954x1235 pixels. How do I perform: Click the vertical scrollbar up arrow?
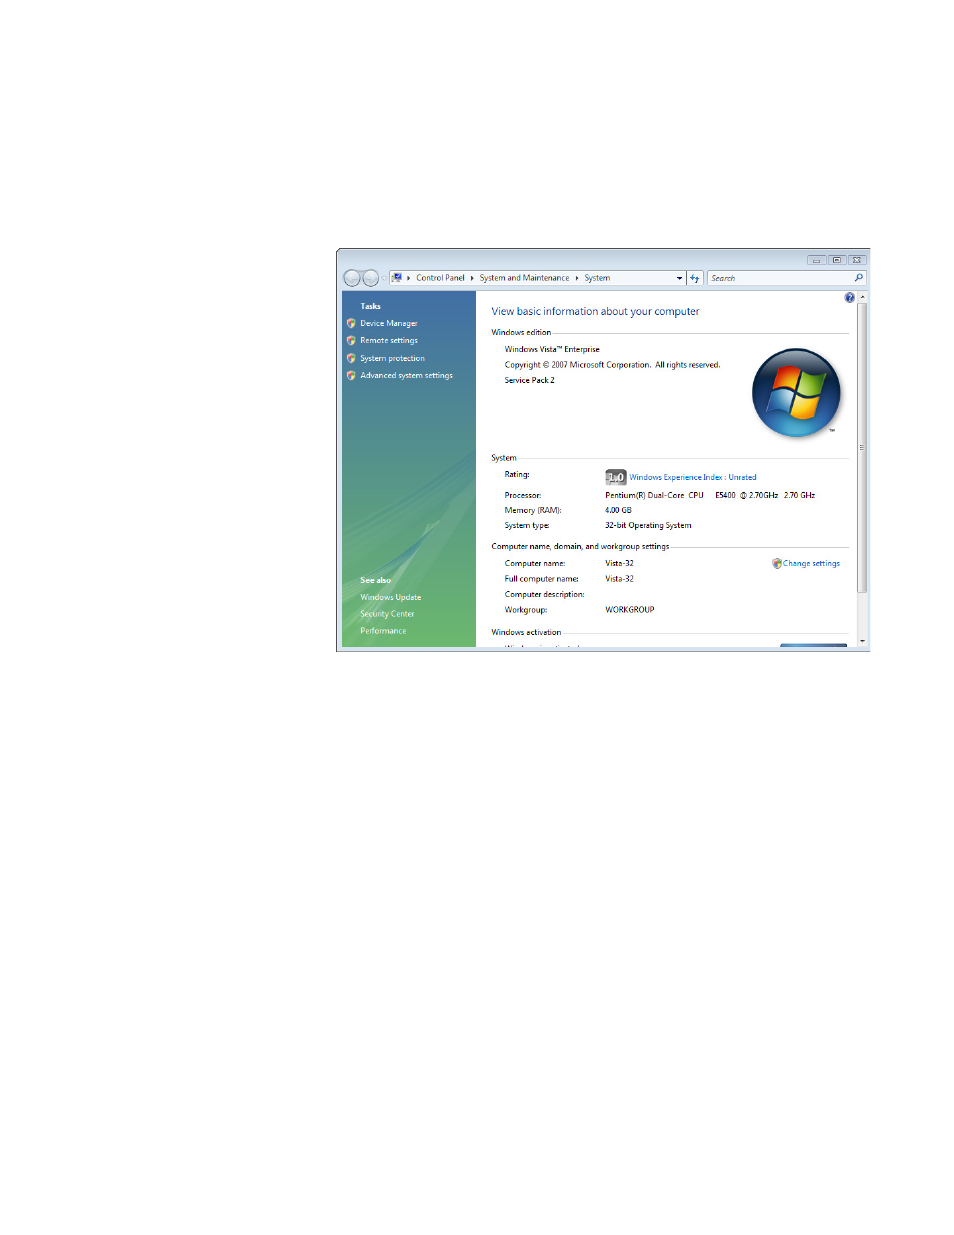point(862,298)
